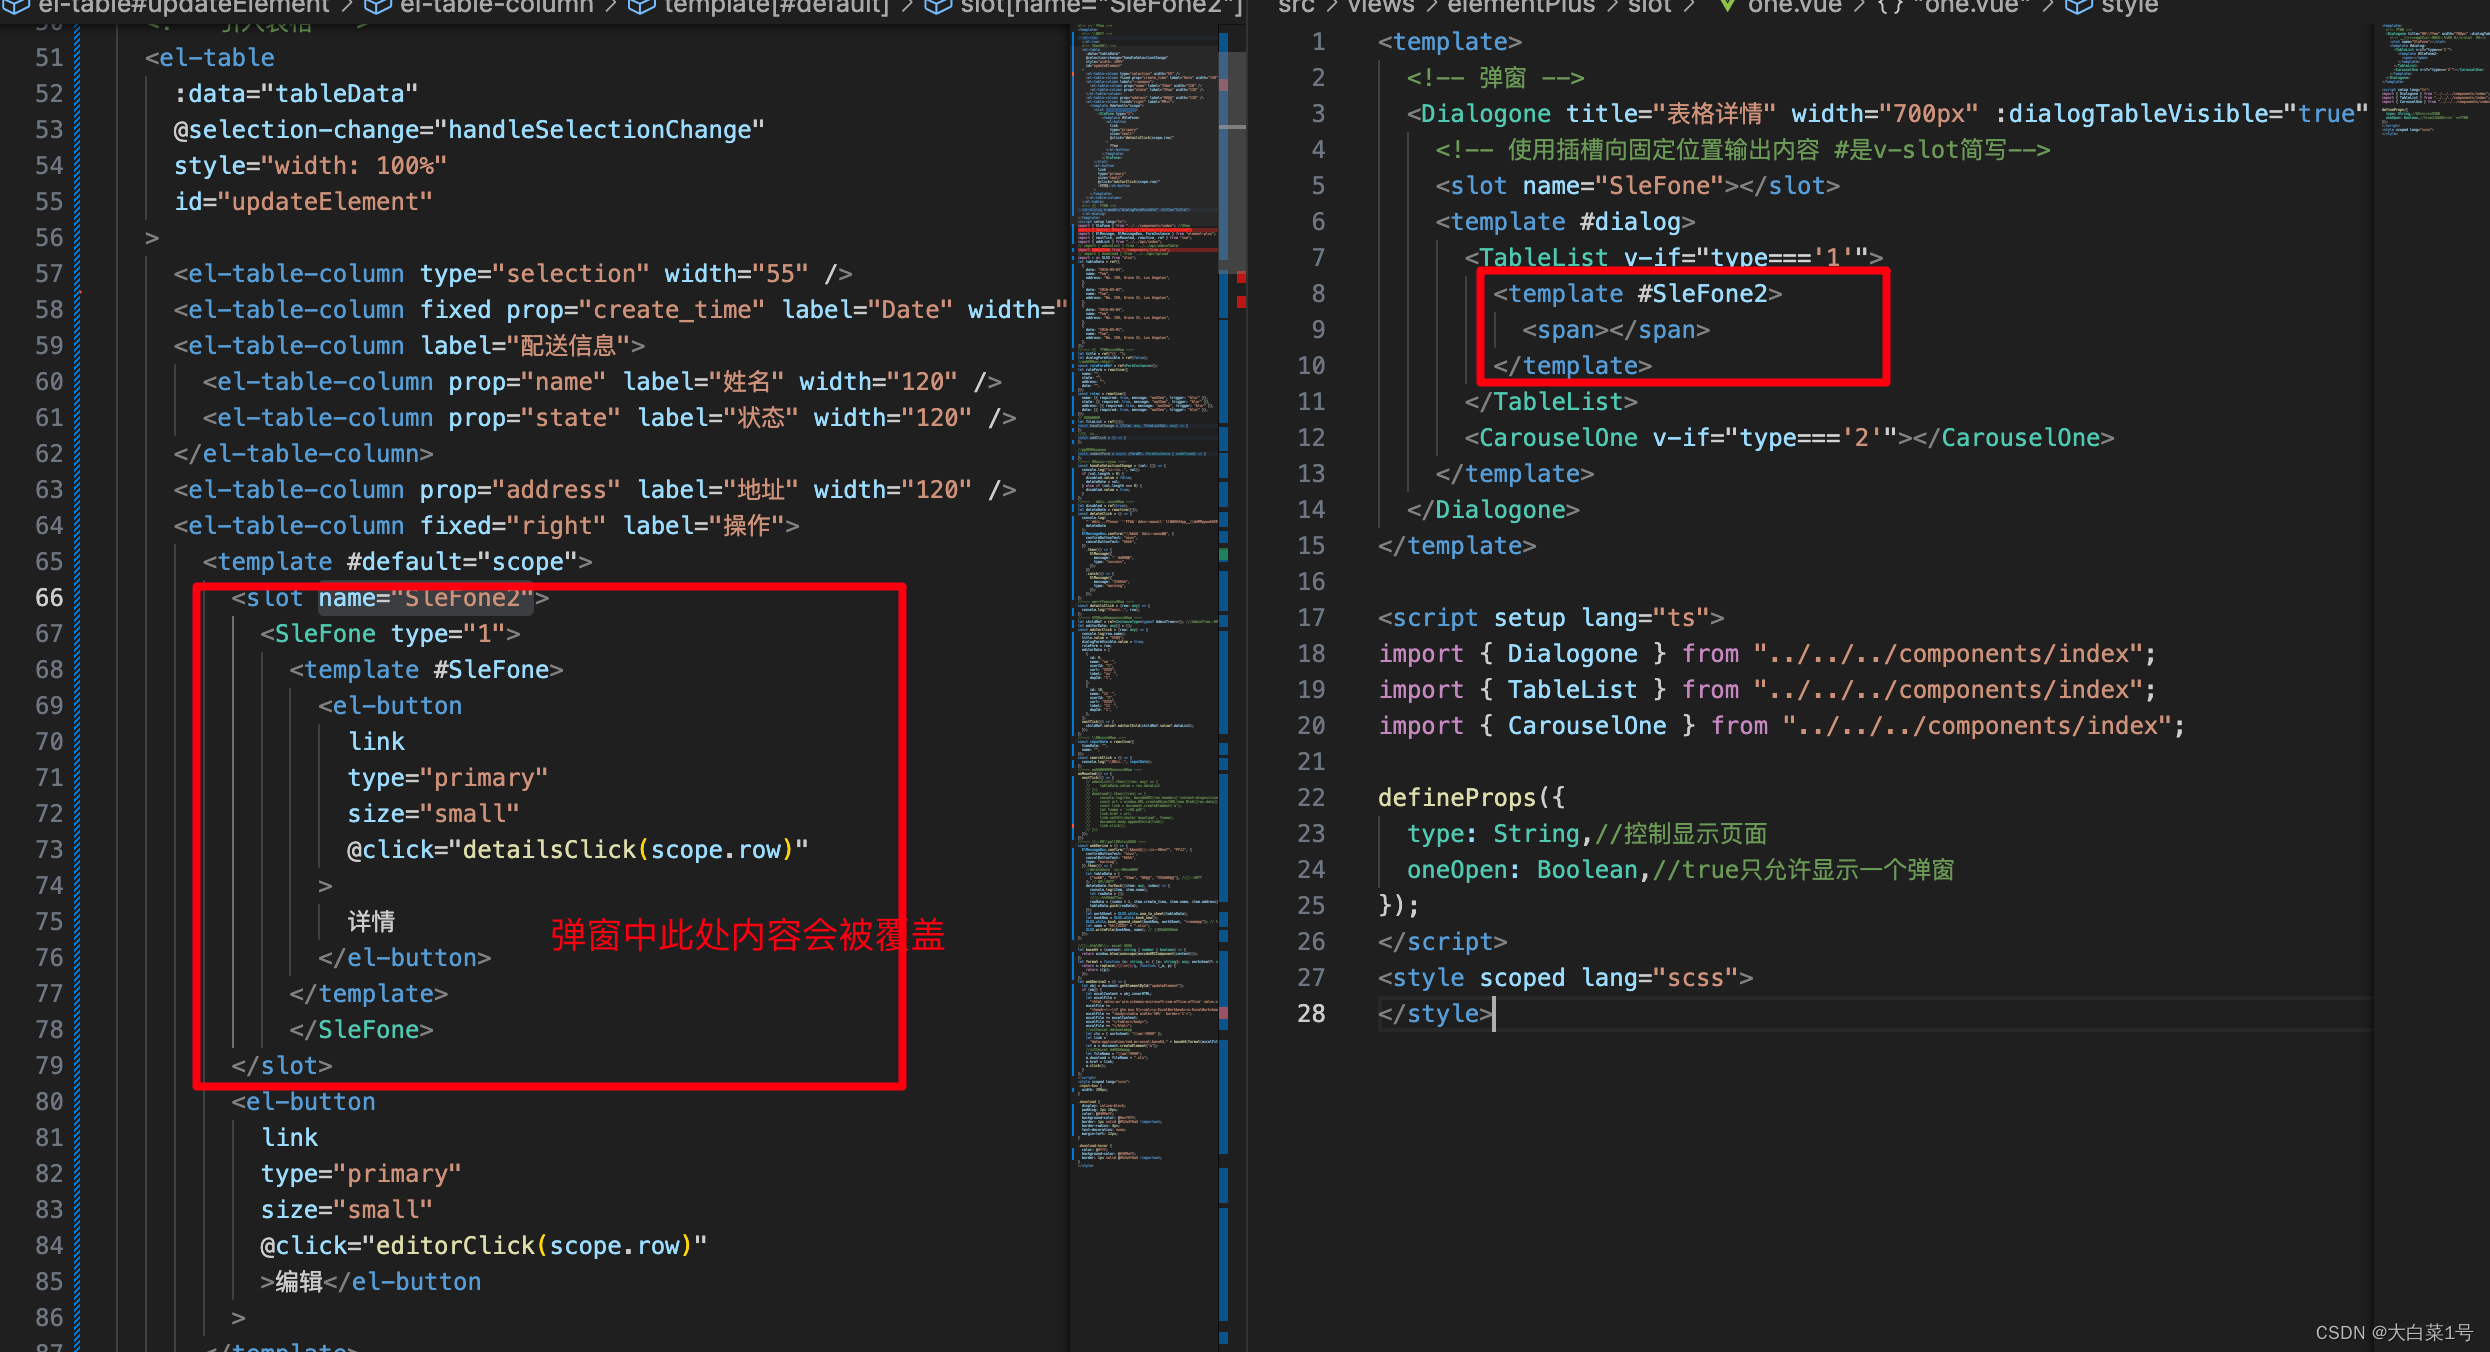The height and width of the screenshot is (1352, 2490).
Task: Click line number 66 in left editor
Action: [49, 598]
